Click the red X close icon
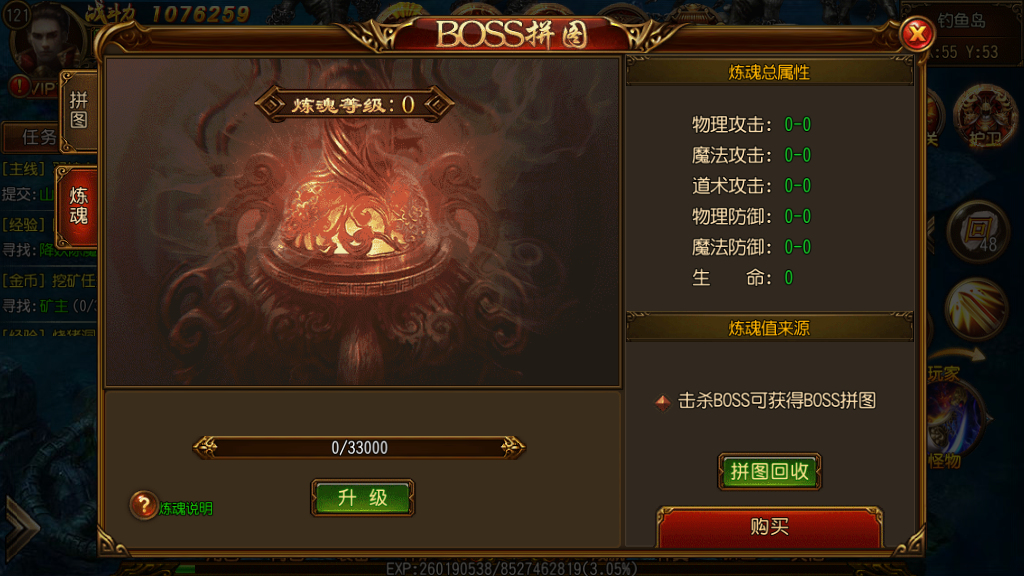 [x=917, y=33]
